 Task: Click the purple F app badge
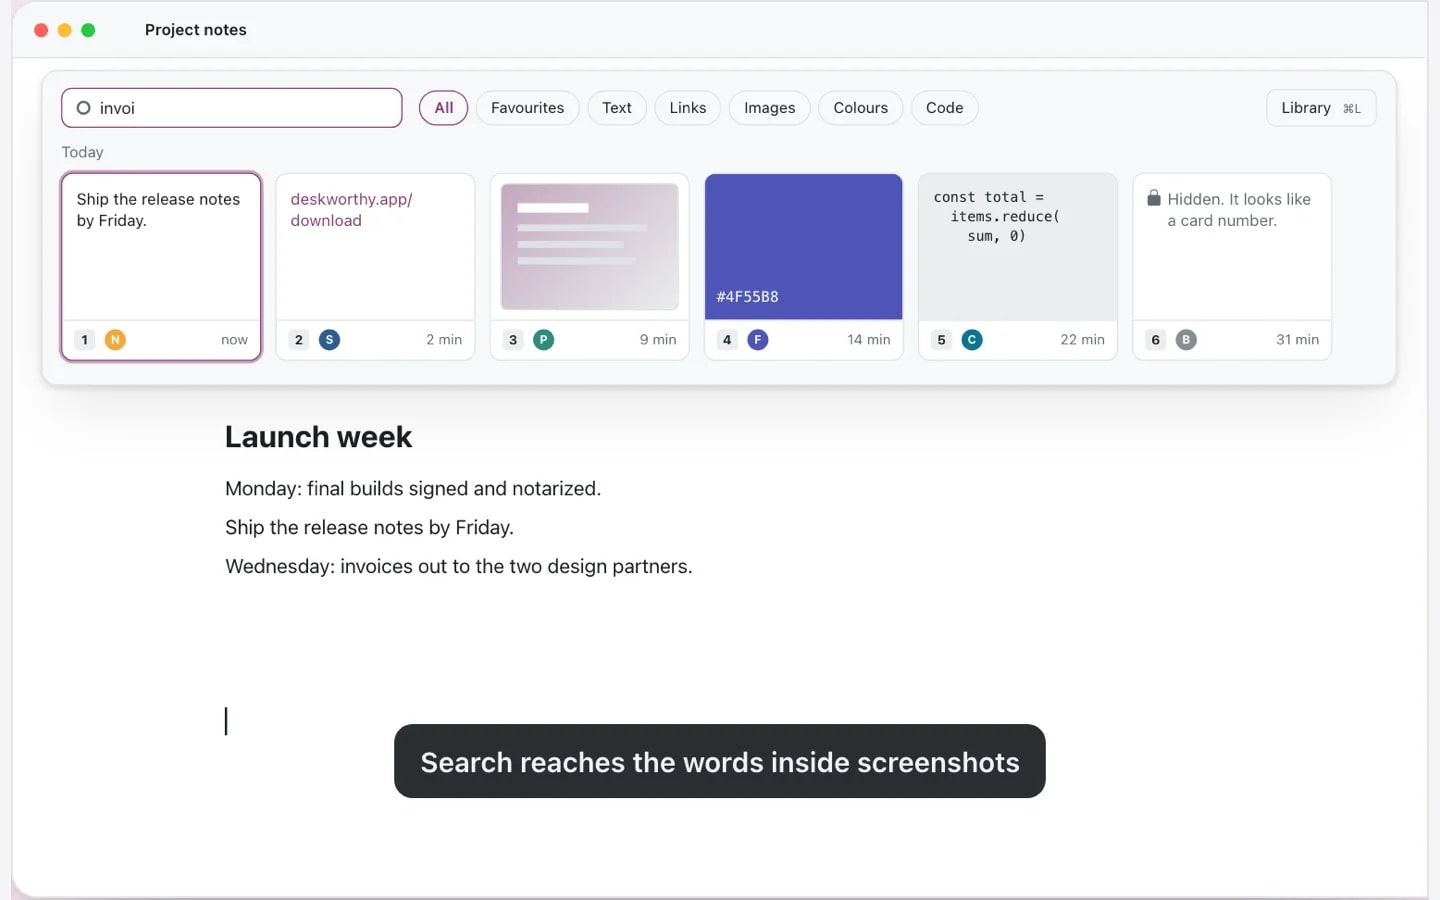pyautogui.click(x=758, y=340)
